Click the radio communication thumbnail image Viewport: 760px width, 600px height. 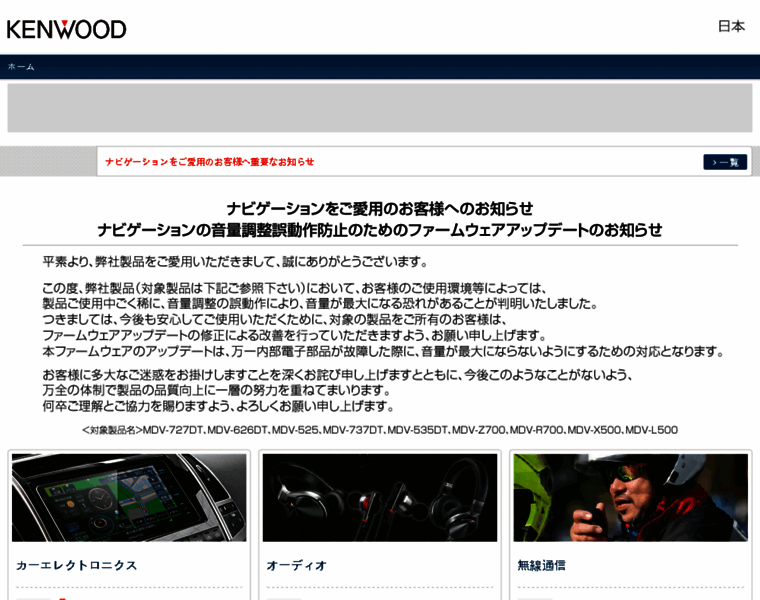[x=631, y=497]
